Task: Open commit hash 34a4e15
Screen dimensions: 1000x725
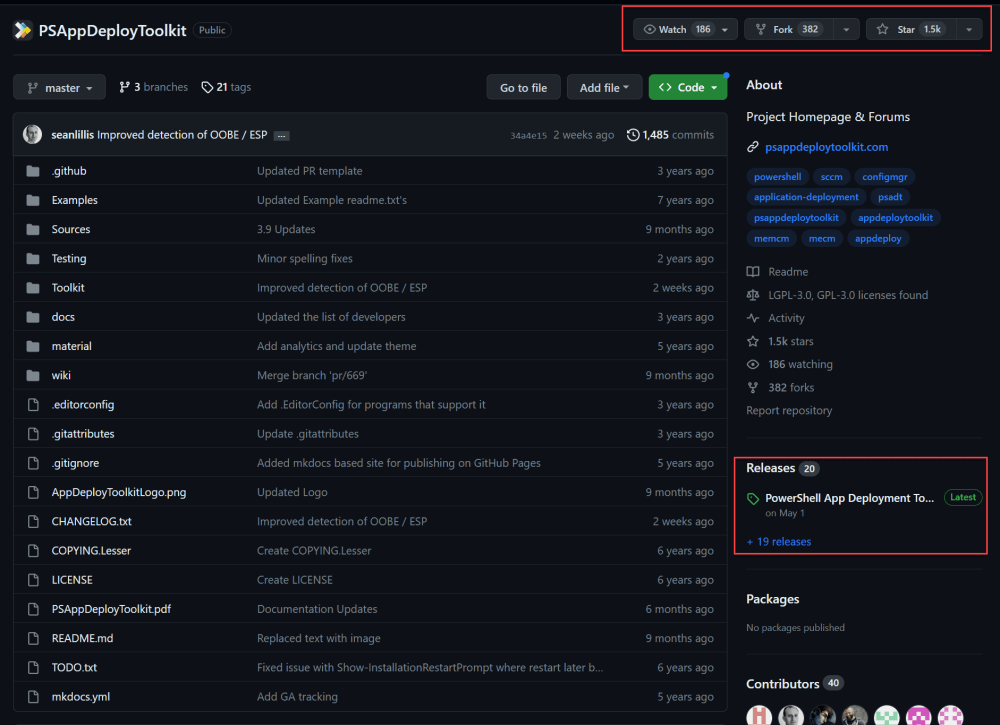Action: pos(528,136)
